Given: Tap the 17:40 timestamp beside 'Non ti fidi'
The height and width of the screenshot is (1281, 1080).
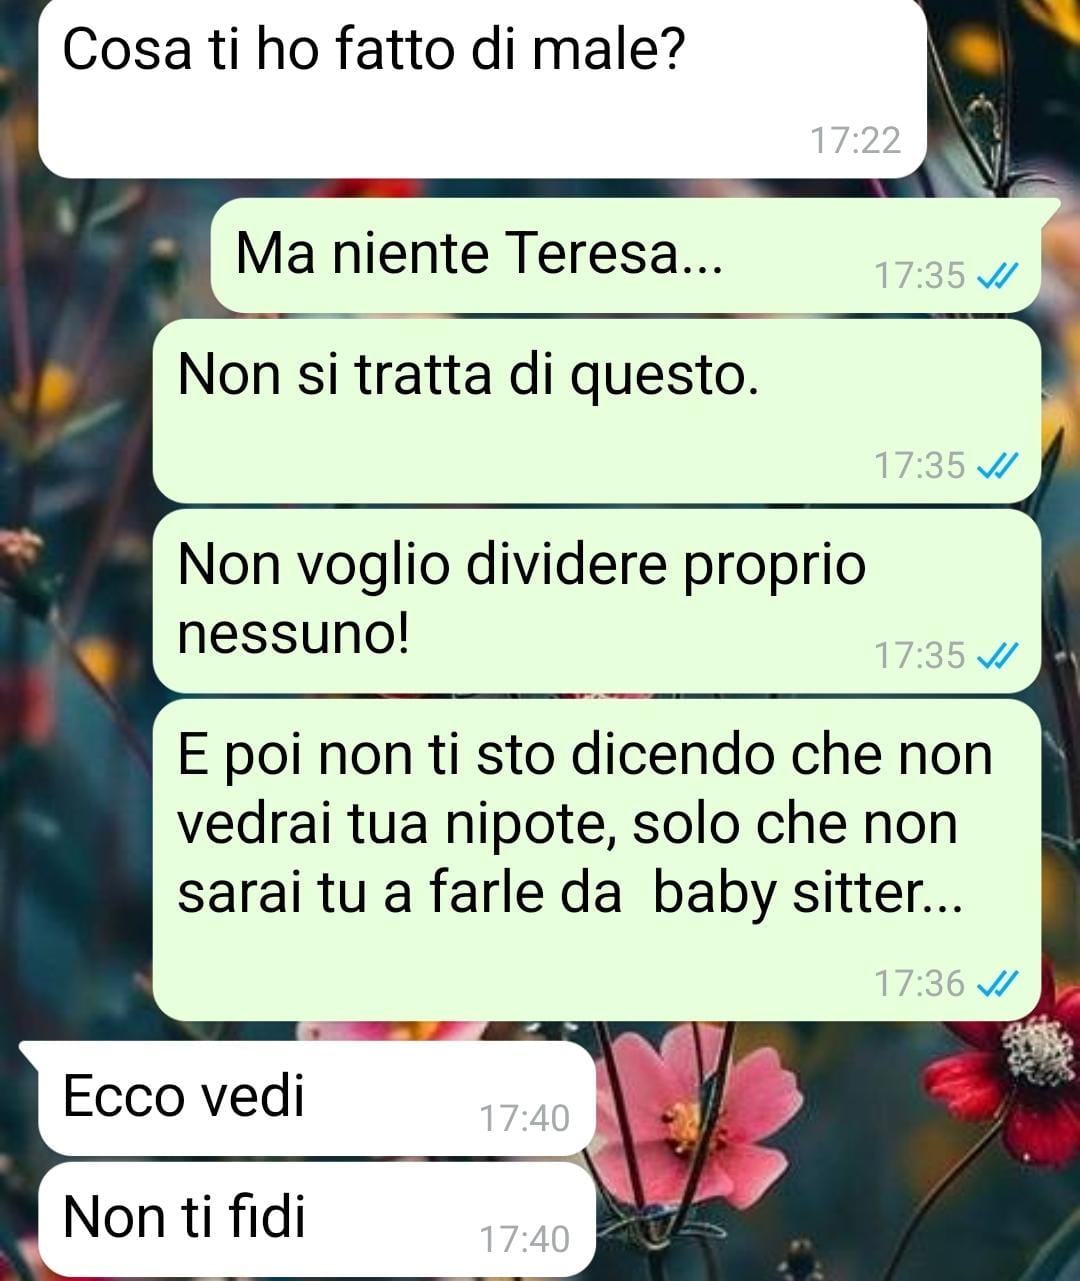Looking at the screenshot, I should pyautogui.click(x=524, y=1240).
